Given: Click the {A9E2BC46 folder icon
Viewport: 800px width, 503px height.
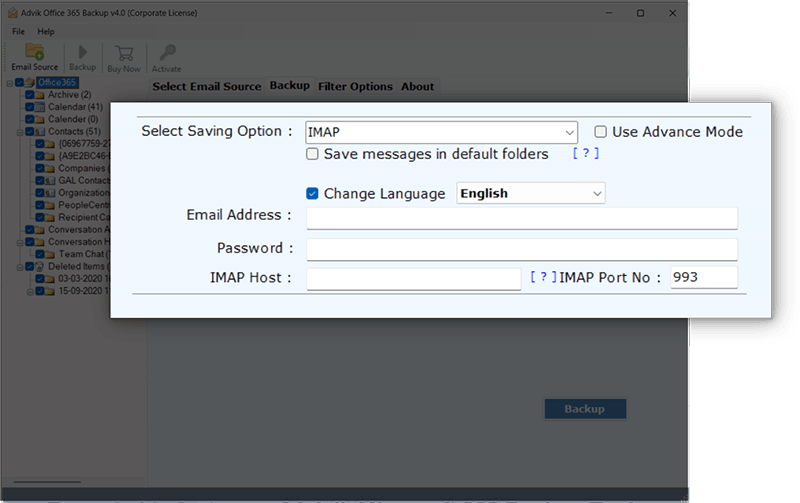Looking at the screenshot, I should pos(49,156).
